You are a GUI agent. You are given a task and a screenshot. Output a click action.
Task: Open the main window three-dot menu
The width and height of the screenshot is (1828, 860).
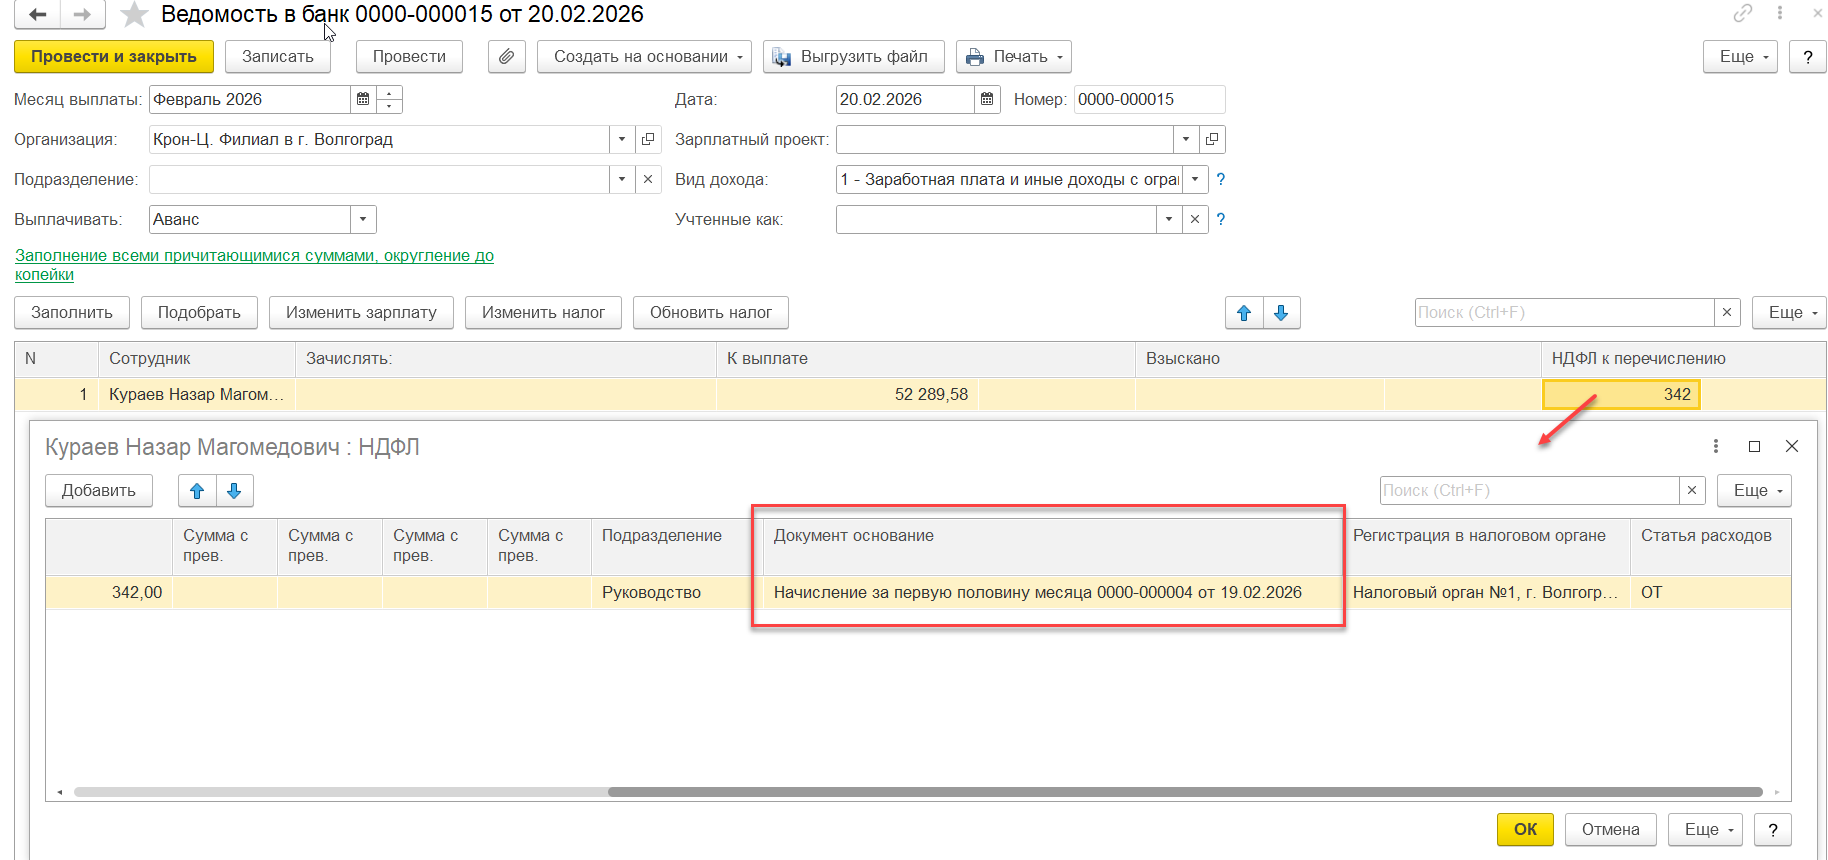(x=1780, y=13)
